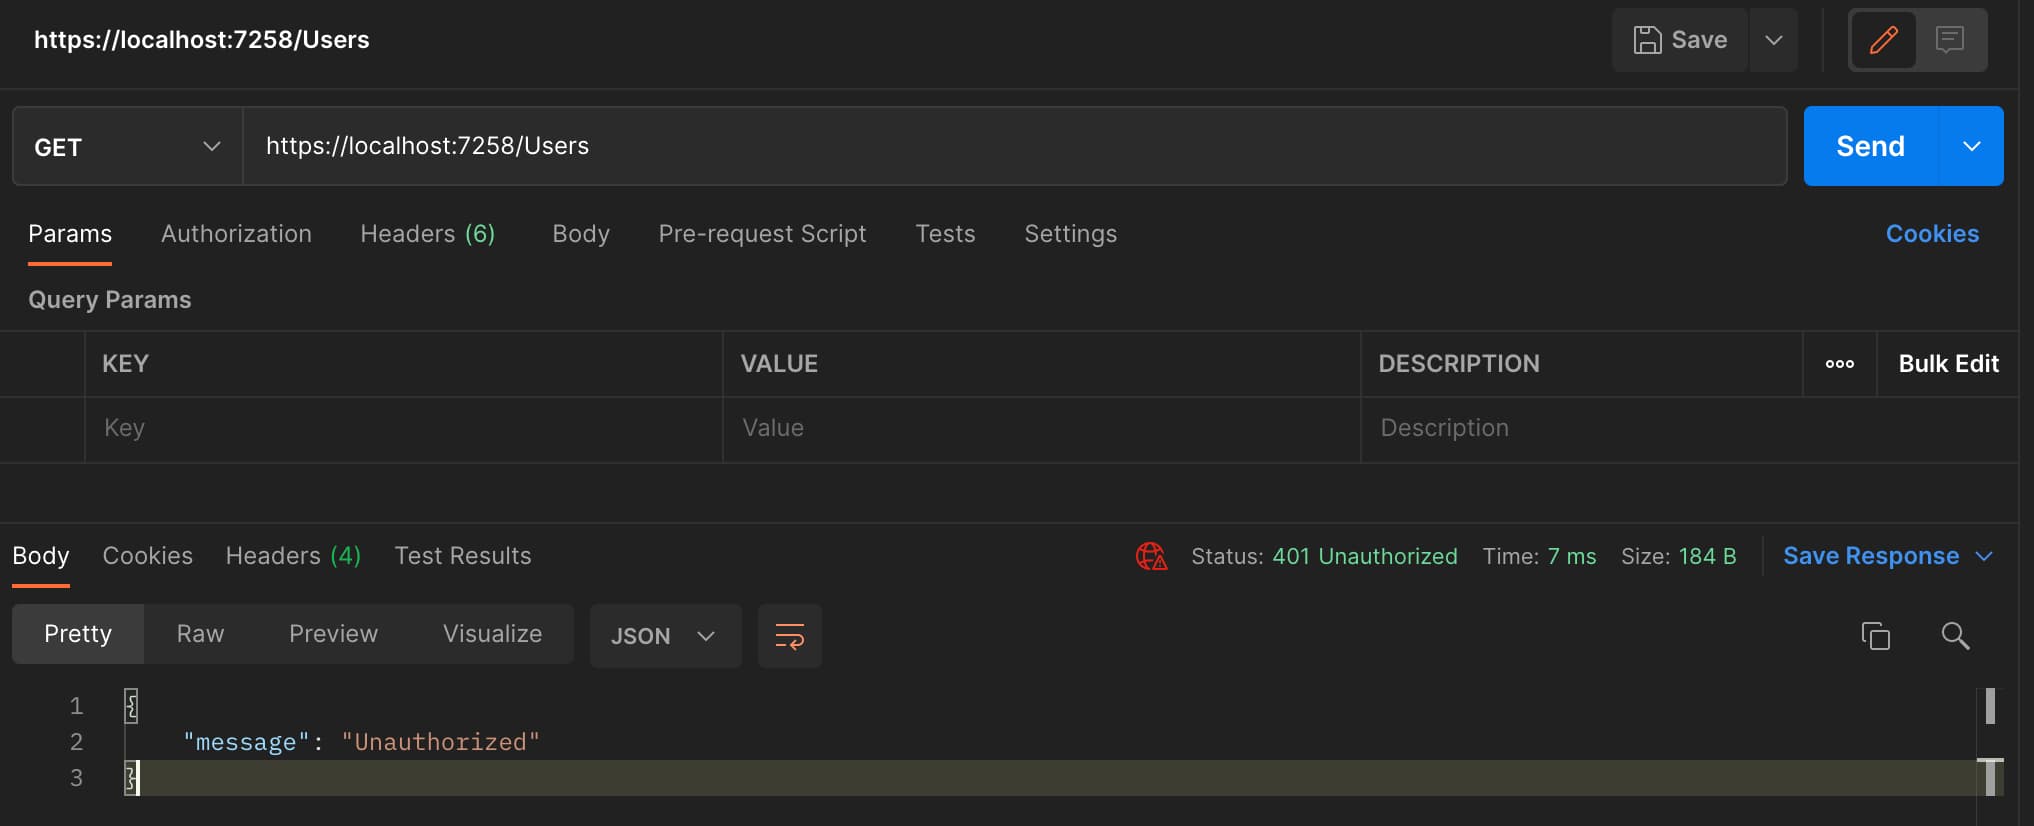
Task: Open the response Headers (4) tab
Action: (293, 556)
